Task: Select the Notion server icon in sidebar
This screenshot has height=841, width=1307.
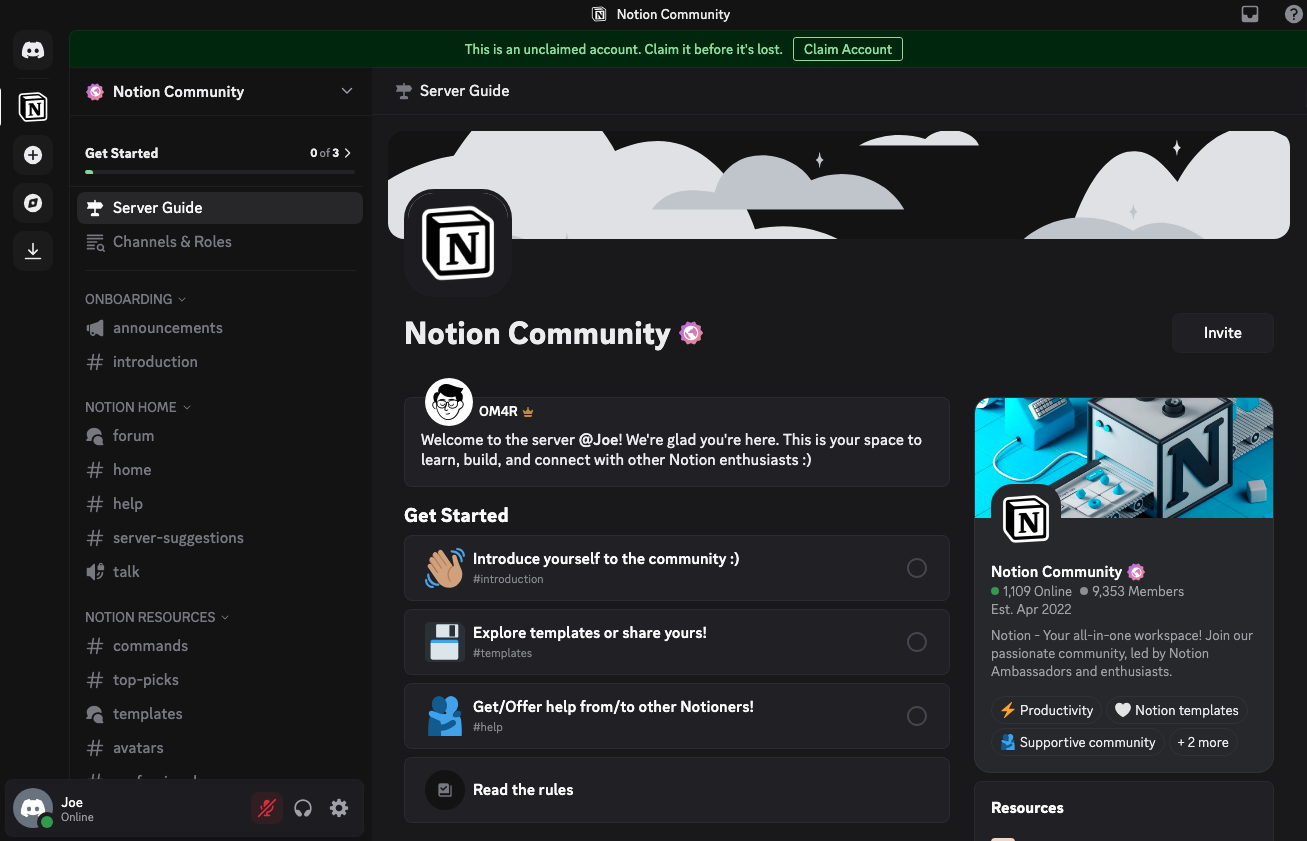Action: [x=33, y=107]
